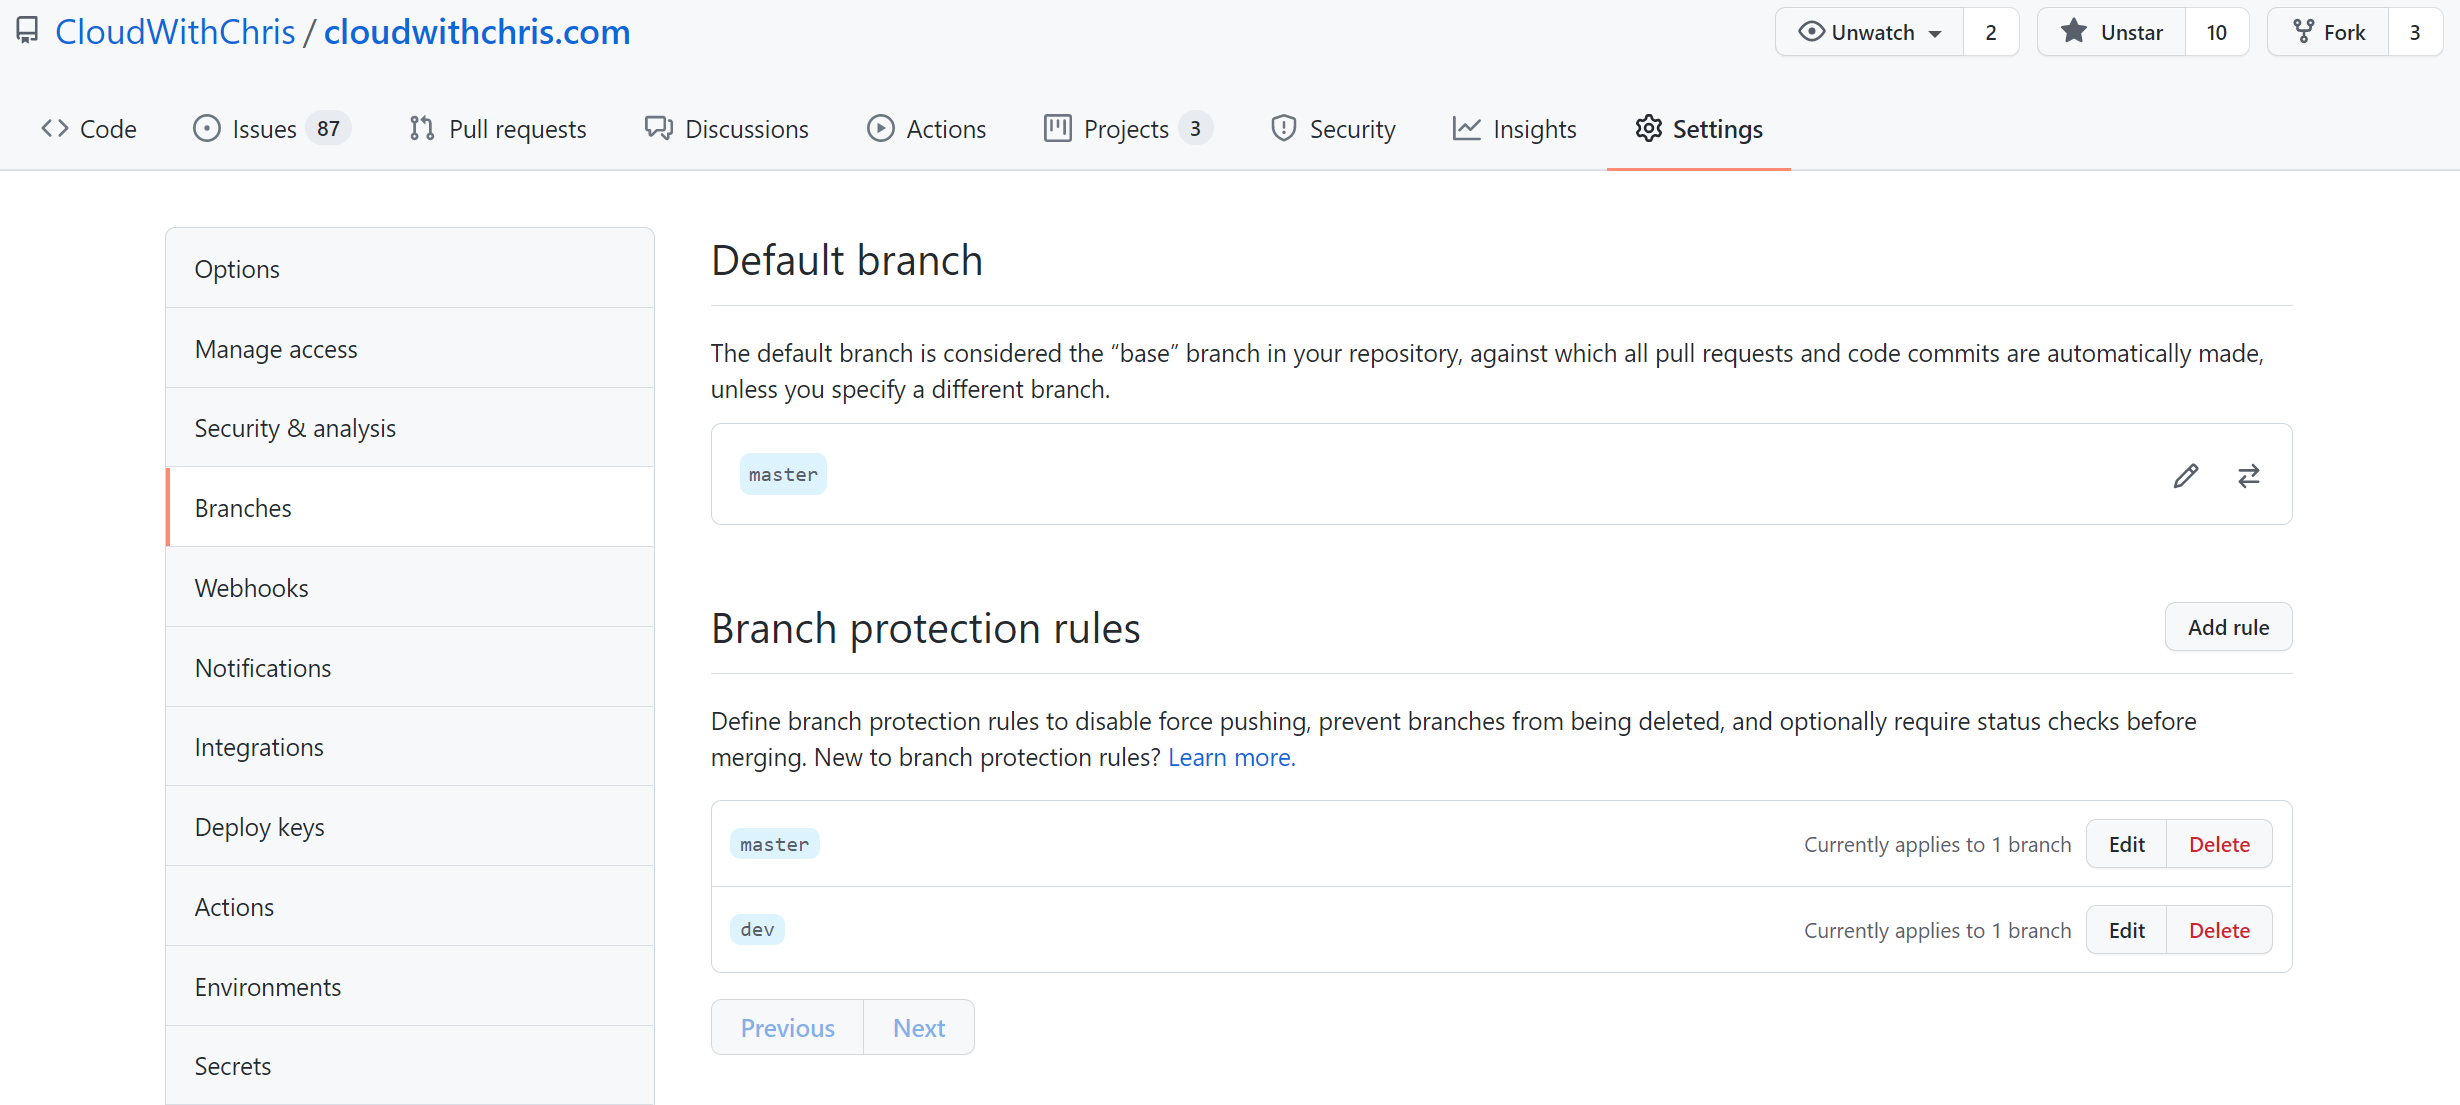Click the Security shield icon
The width and height of the screenshot is (2460, 1105).
coord(1284,128)
